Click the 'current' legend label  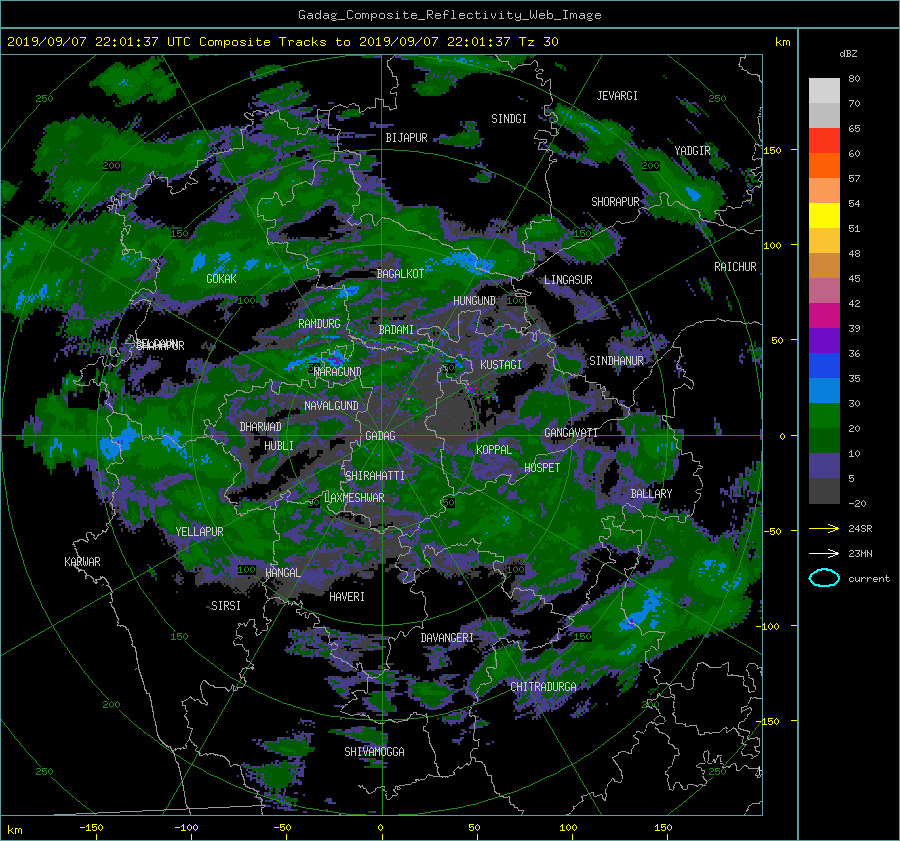869,579
